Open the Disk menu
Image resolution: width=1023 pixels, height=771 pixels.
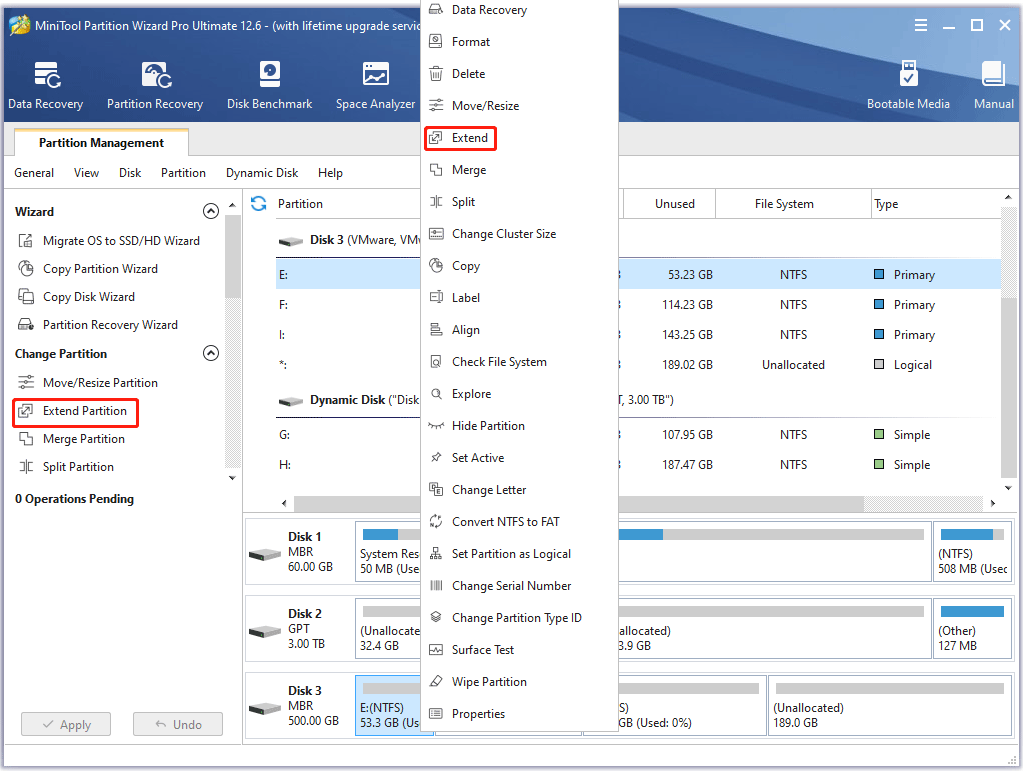pyautogui.click(x=130, y=173)
